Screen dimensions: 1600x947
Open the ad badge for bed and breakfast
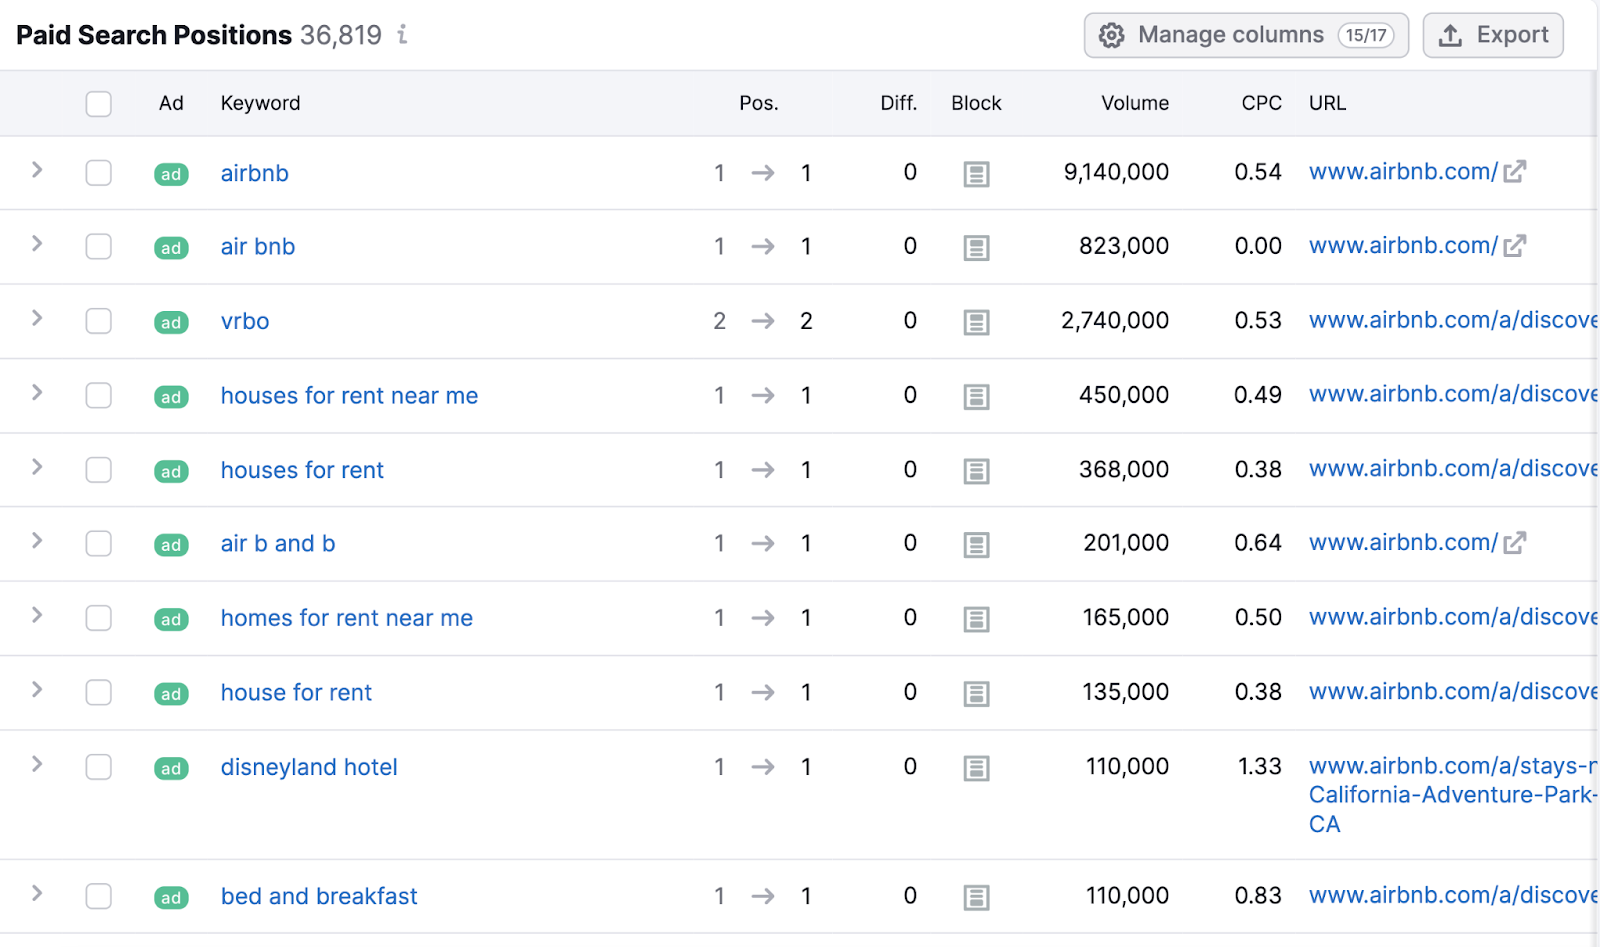coord(171,898)
